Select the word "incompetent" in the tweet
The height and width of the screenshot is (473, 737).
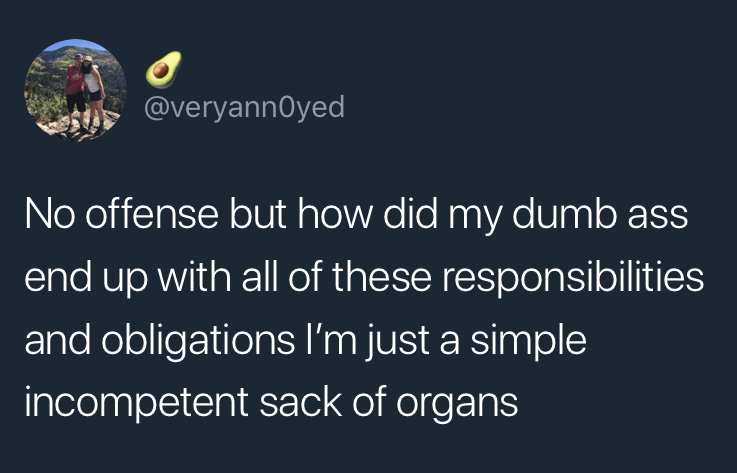click(x=131, y=403)
